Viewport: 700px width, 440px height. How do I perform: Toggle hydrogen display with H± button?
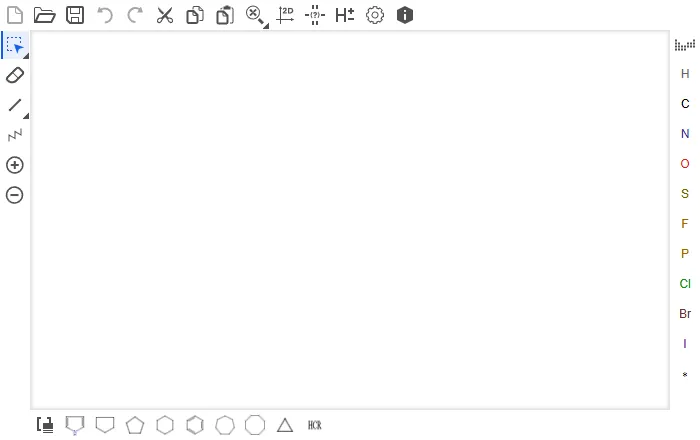345,15
